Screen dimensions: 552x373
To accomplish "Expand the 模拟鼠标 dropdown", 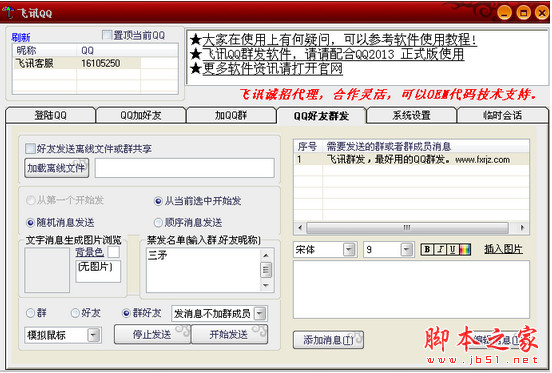I will click(x=93, y=335).
